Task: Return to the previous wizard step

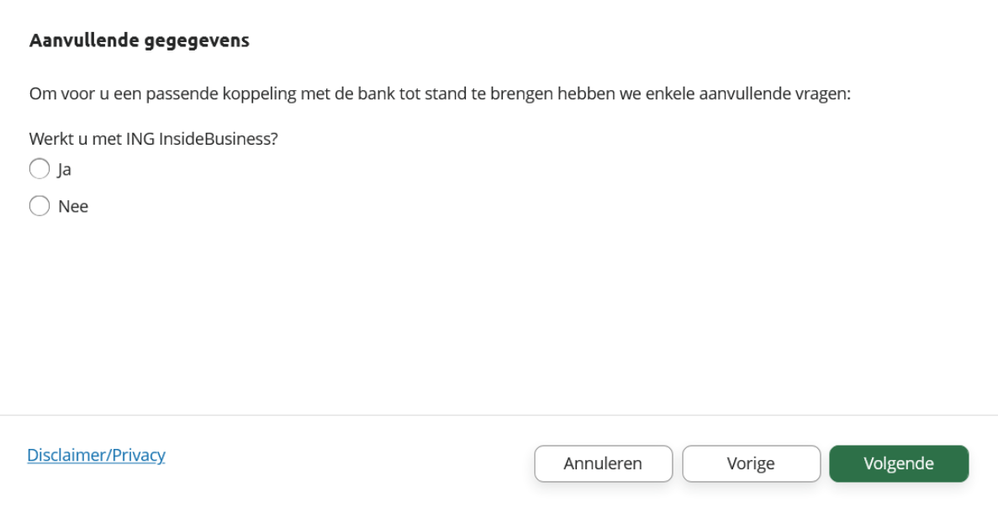Action: coord(751,464)
